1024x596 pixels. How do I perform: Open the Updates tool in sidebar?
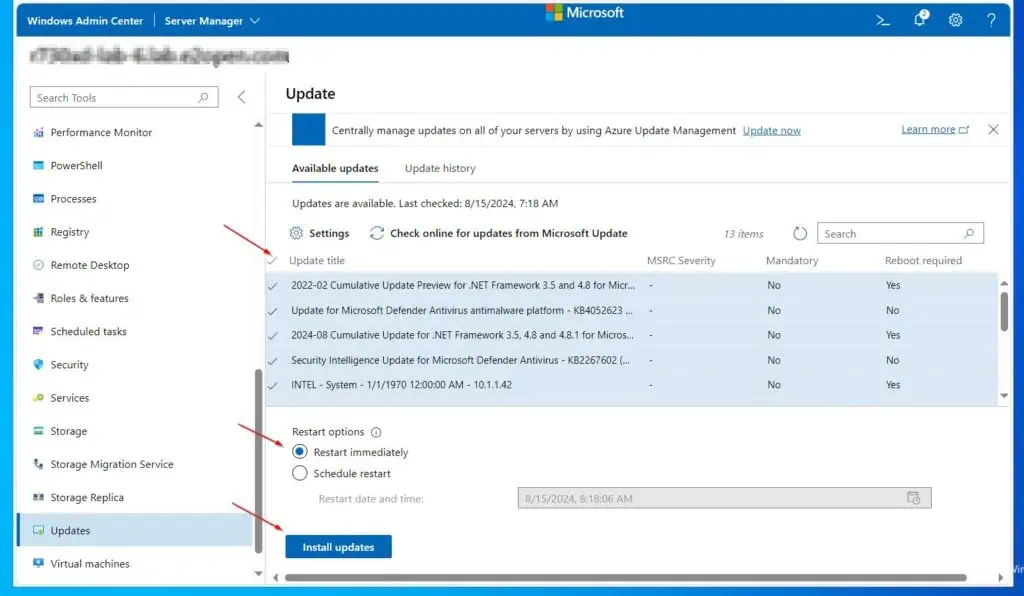[x=135, y=530]
